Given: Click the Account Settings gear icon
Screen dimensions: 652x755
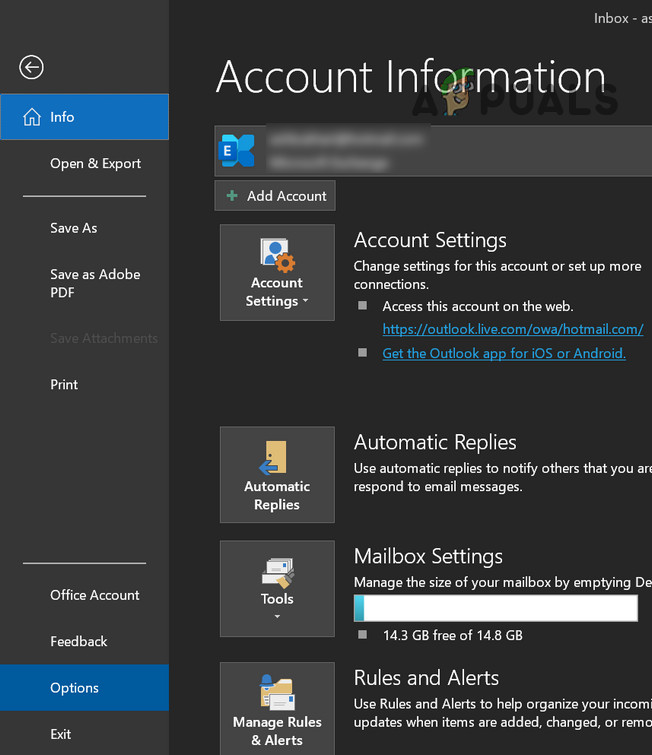Looking at the screenshot, I should pos(277,255).
